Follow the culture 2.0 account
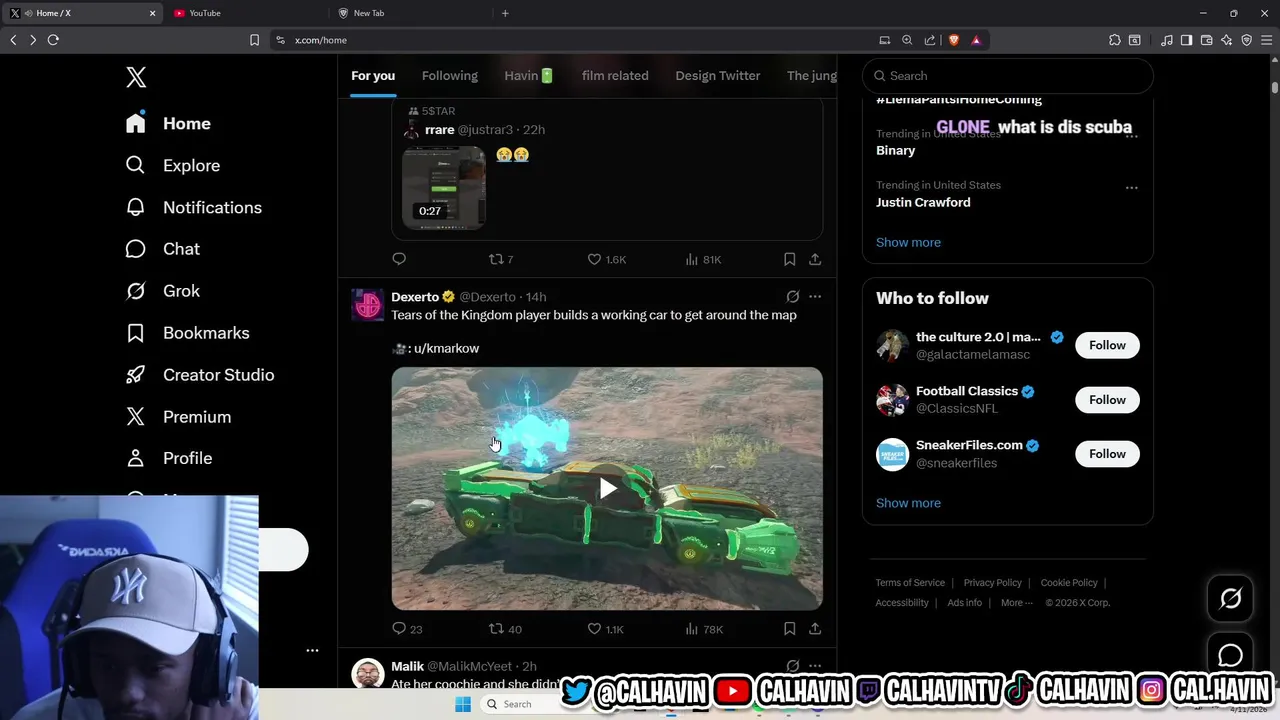 tap(1107, 345)
